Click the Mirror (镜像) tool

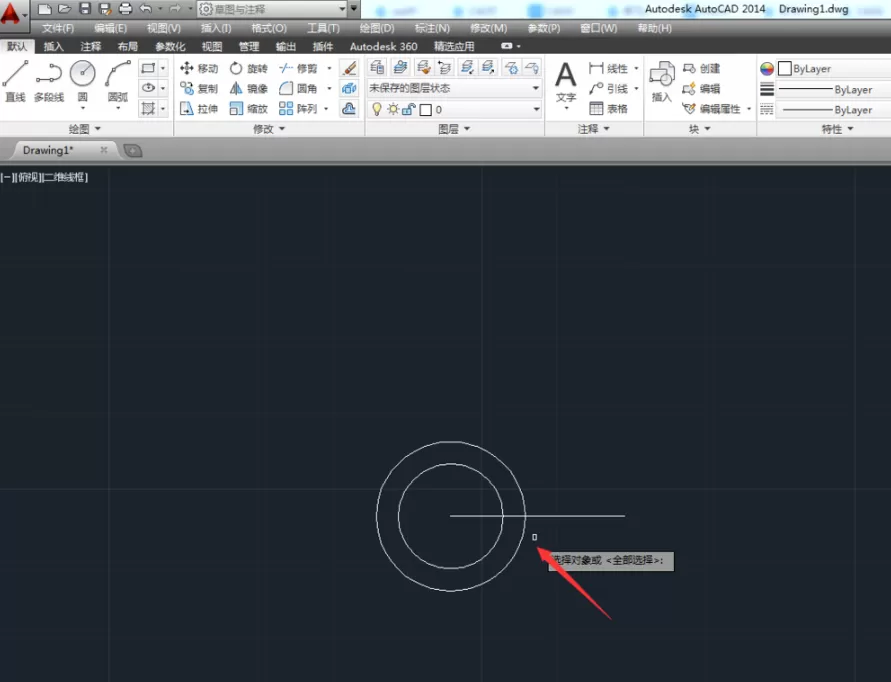tap(248, 89)
